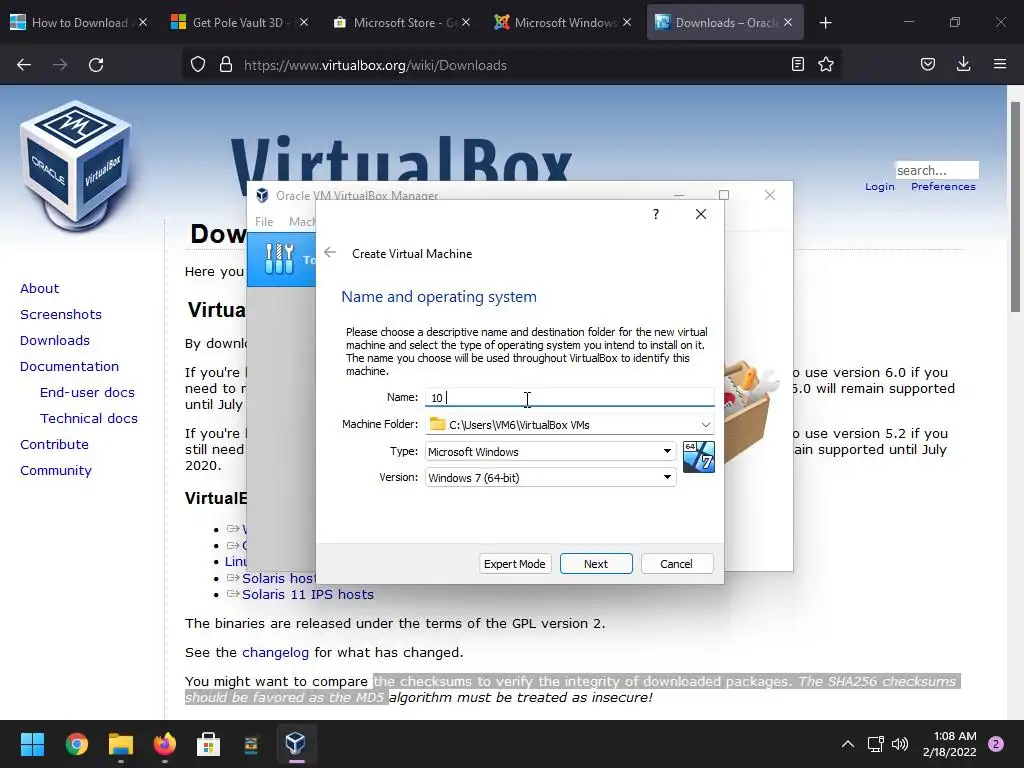Close the Microsoft Store tab
The height and width of the screenshot is (768, 1024).
coord(466,23)
